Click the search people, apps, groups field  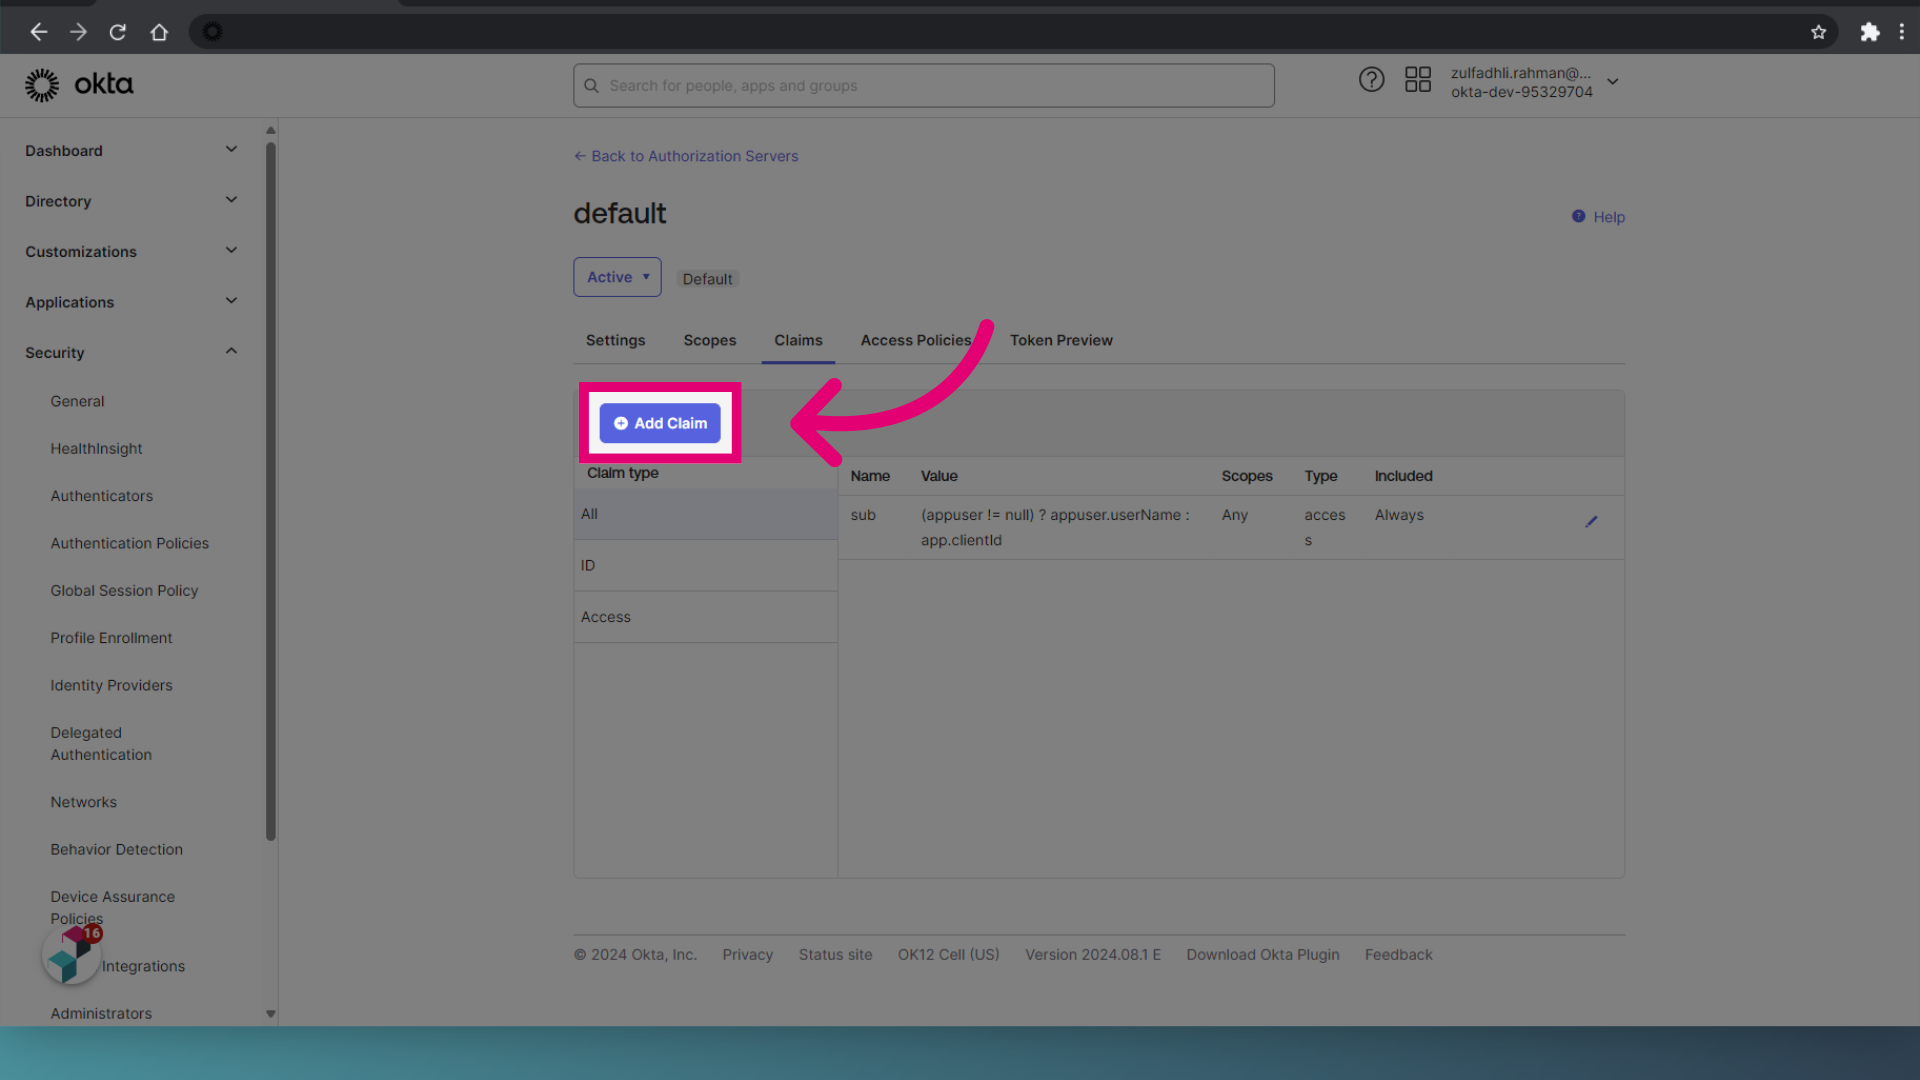coord(923,86)
